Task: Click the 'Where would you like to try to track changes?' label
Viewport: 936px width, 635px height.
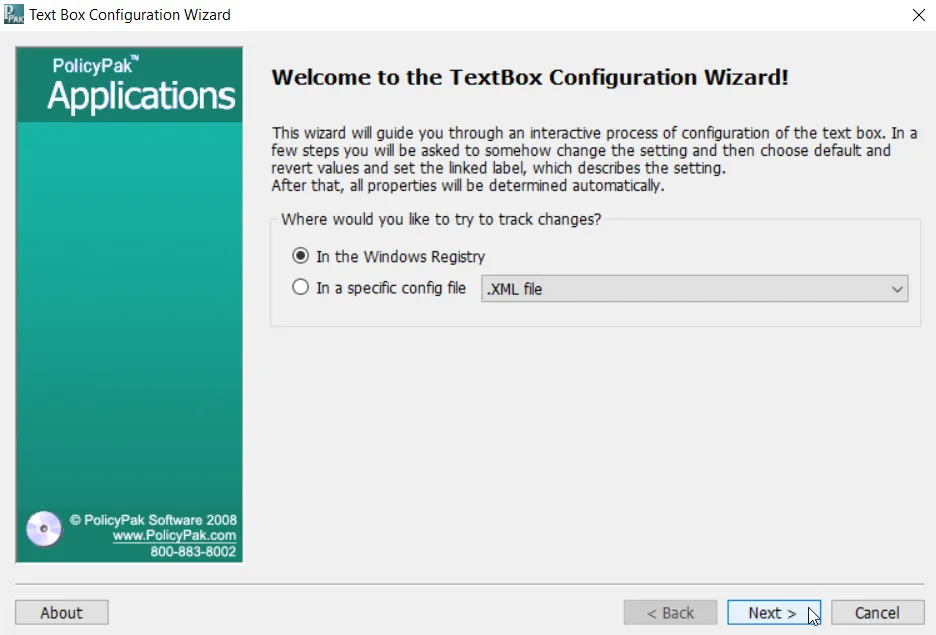Action: [441, 220]
